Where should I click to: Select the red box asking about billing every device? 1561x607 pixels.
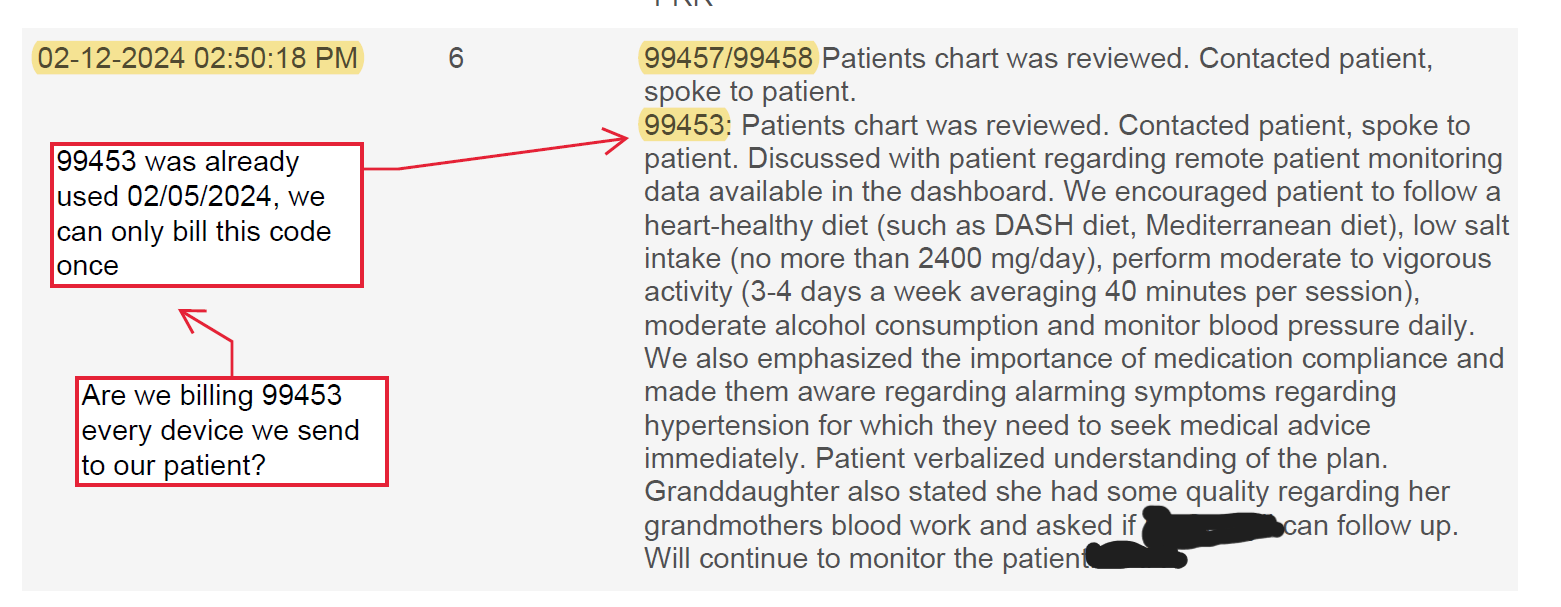[x=231, y=431]
